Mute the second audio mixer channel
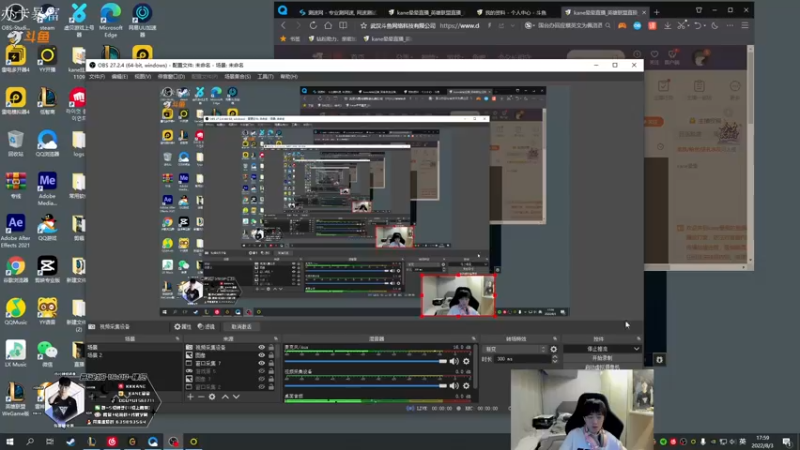Viewport: 800px width, 450px height. point(454,386)
